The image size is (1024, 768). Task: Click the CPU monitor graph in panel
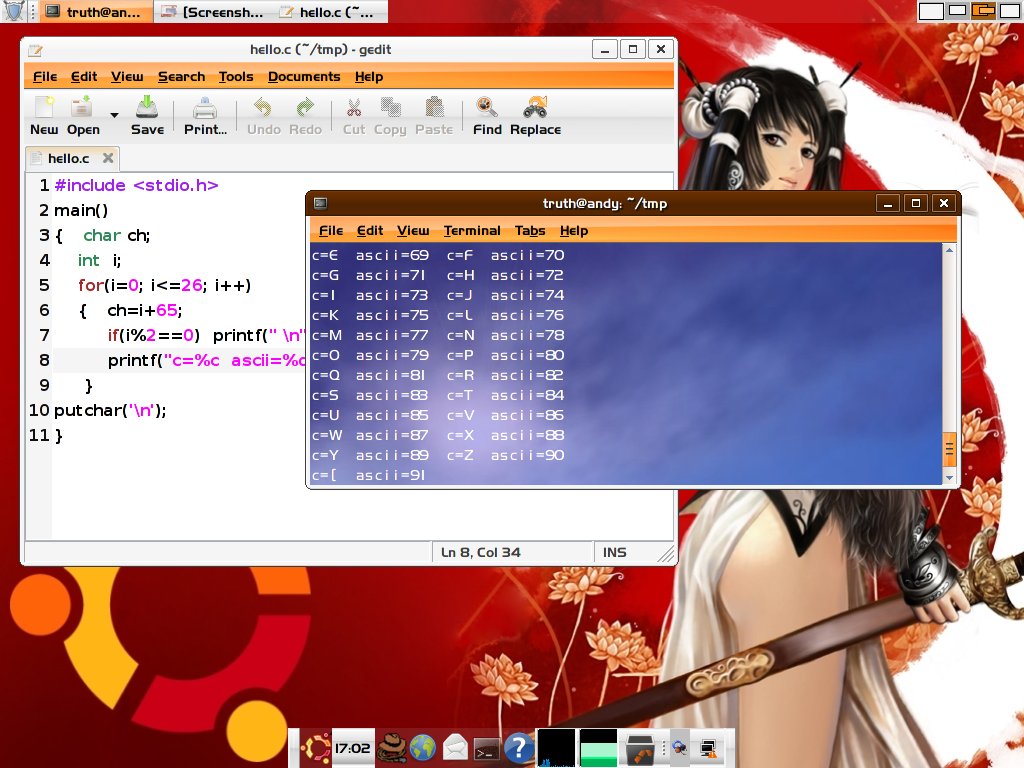click(556, 748)
